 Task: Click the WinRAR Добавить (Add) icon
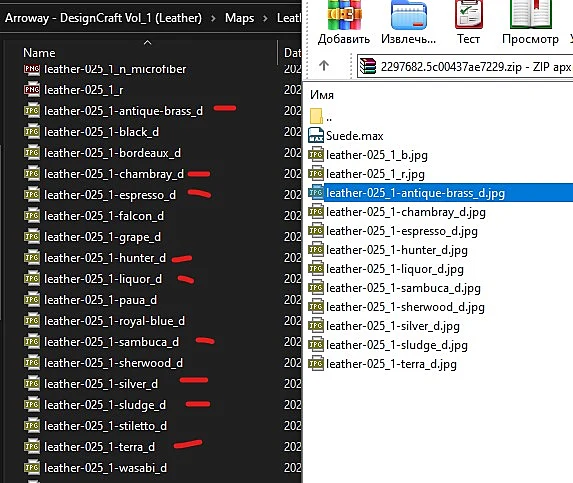(344, 15)
